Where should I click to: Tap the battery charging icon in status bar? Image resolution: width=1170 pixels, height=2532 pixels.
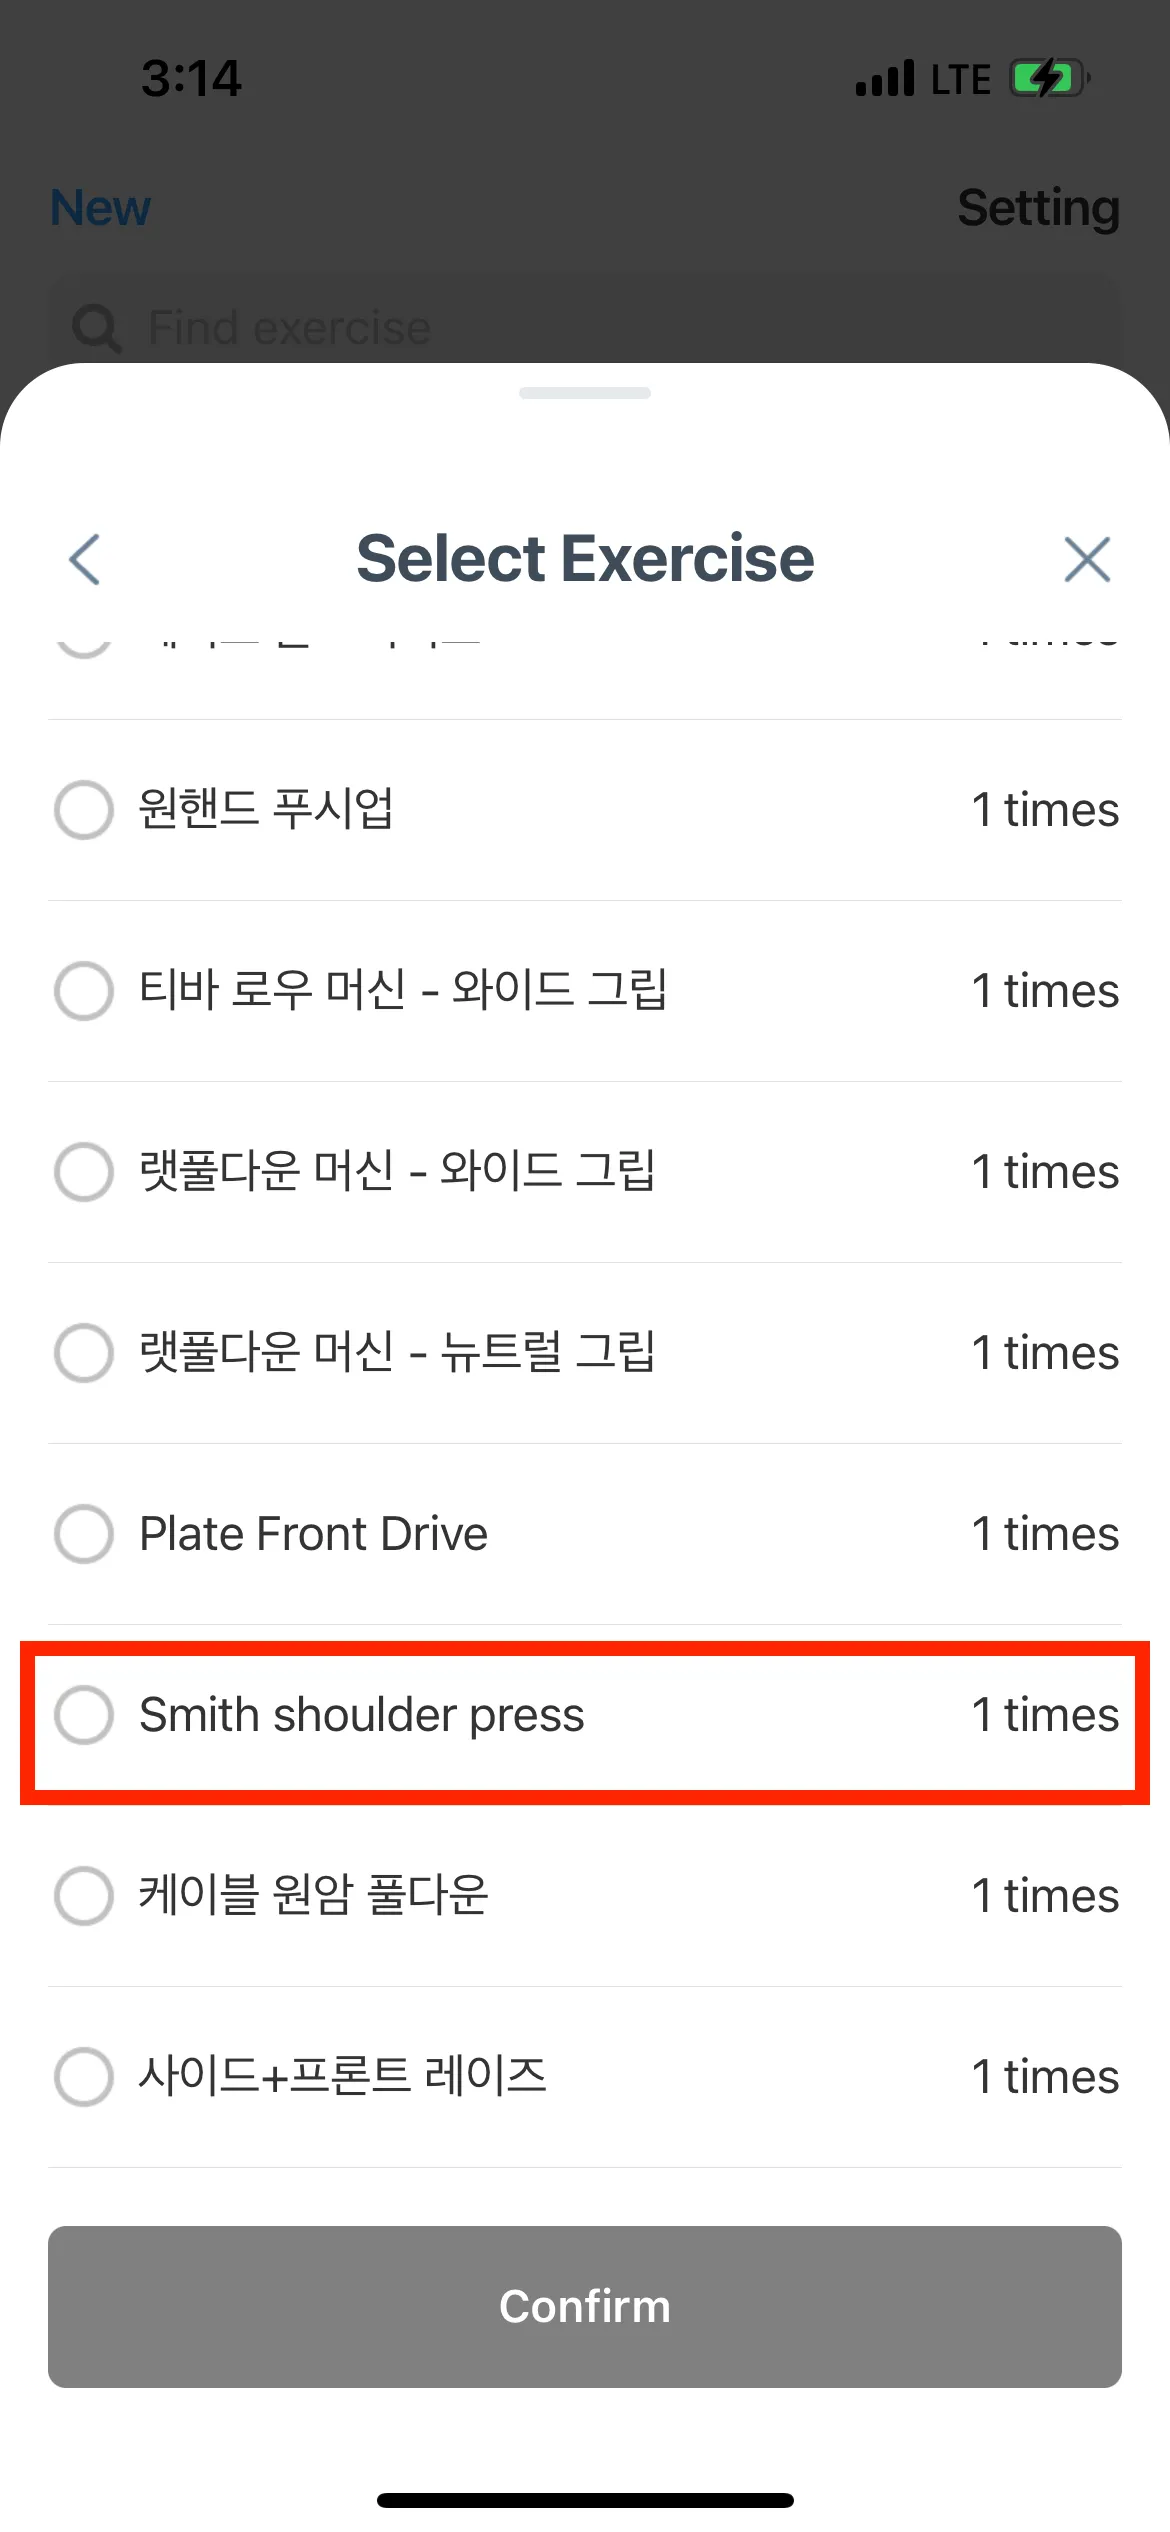click(x=1048, y=78)
